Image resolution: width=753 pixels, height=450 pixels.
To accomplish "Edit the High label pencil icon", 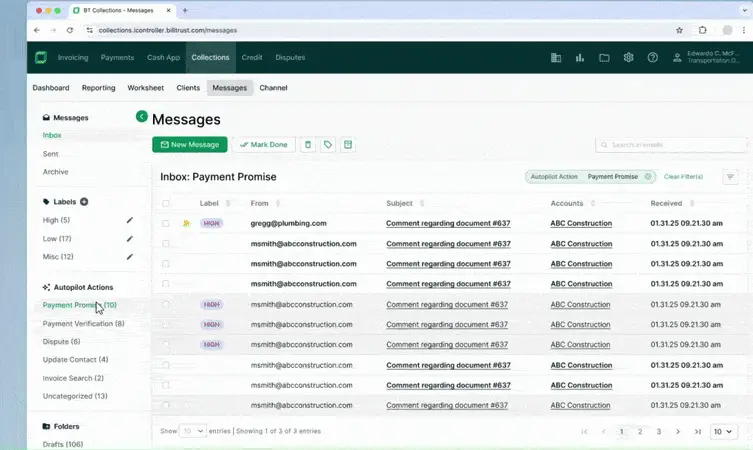I will coord(130,220).
